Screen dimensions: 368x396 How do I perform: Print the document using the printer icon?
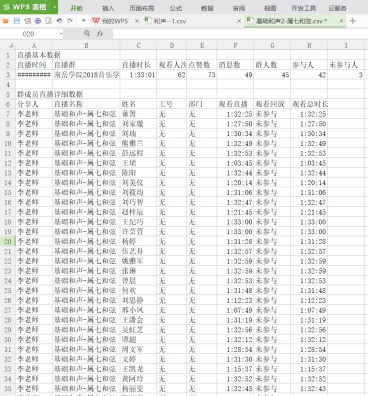(38, 21)
